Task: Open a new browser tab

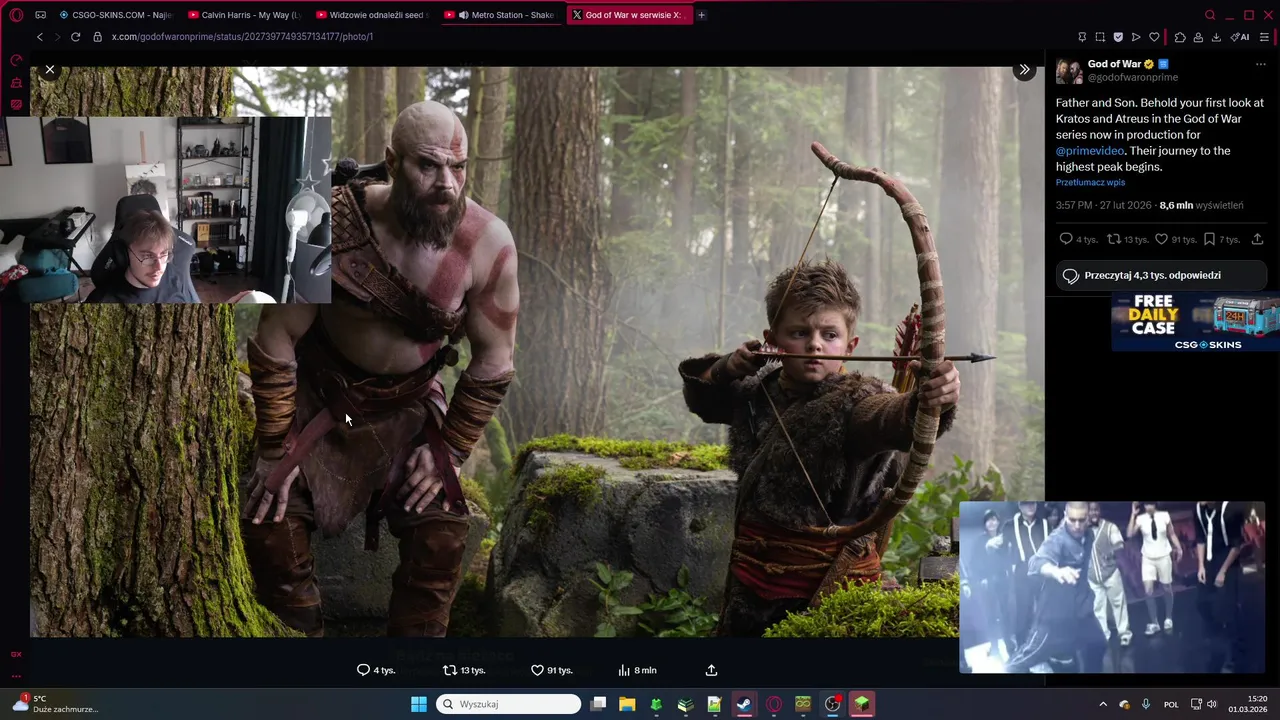Action: pyautogui.click(x=701, y=15)
